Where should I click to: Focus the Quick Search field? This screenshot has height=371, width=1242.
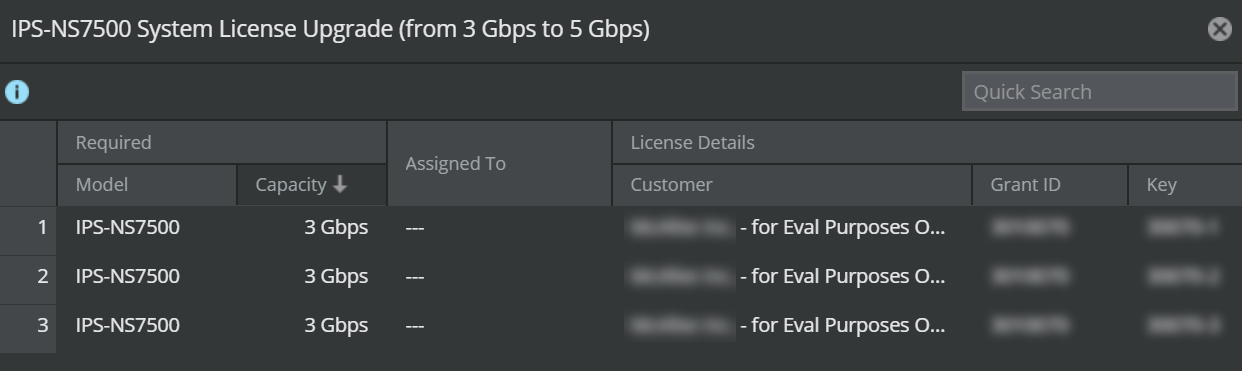[x=1099, y=91]
